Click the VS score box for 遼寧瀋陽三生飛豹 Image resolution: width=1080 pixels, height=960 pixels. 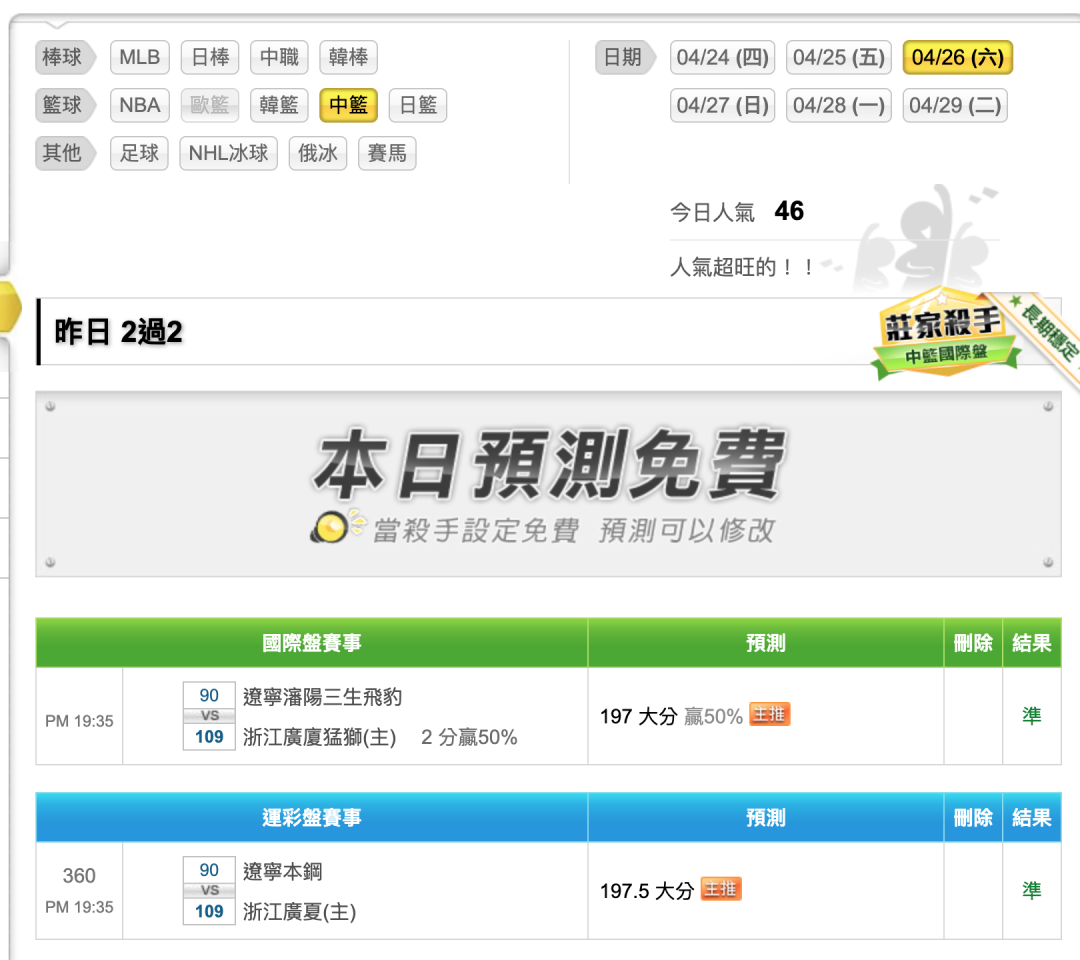(209, 716)
